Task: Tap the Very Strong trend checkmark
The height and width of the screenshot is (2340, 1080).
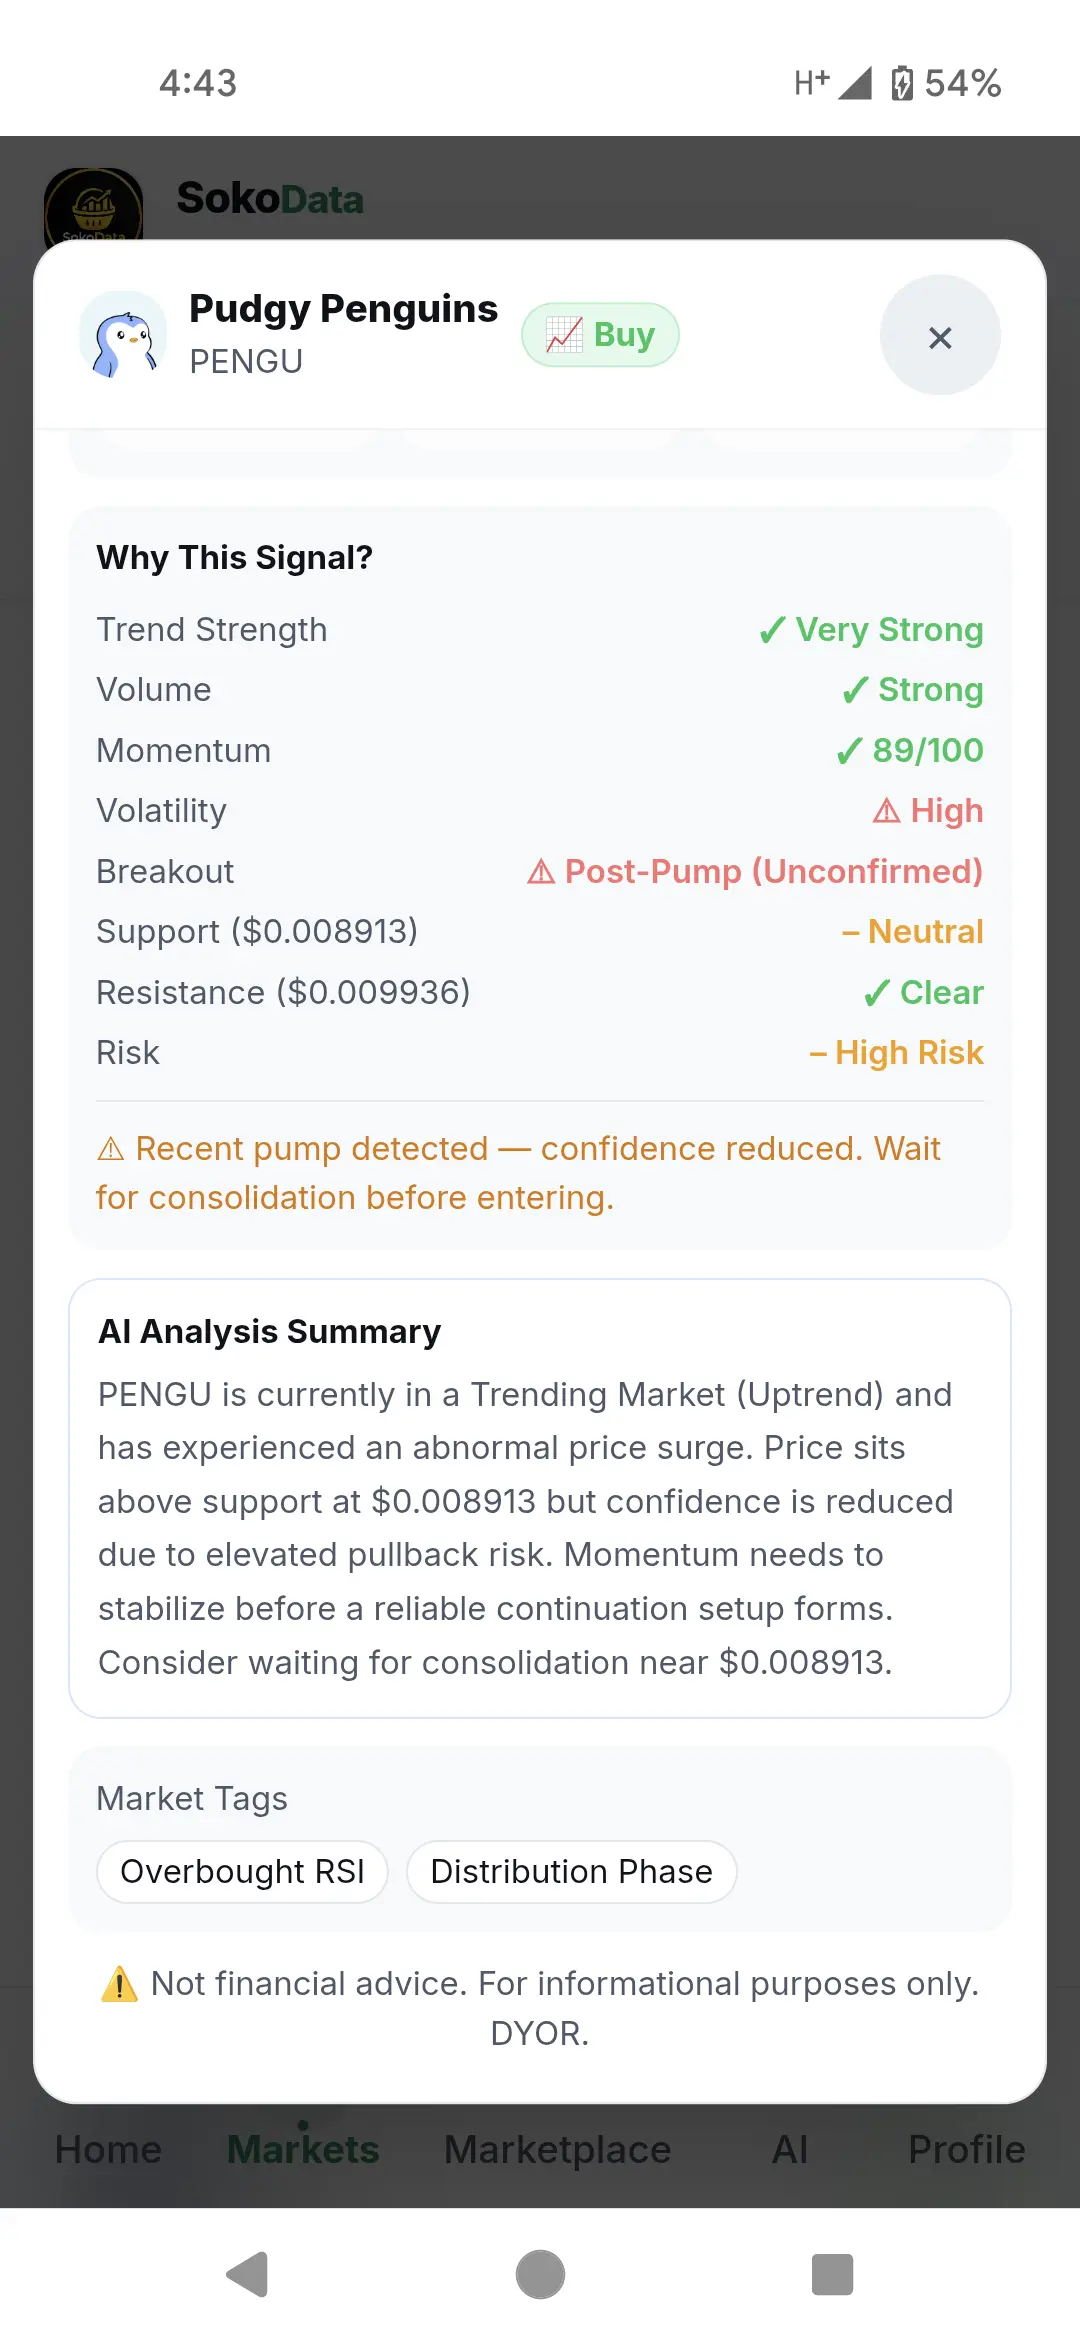Action: coord(772,630)
